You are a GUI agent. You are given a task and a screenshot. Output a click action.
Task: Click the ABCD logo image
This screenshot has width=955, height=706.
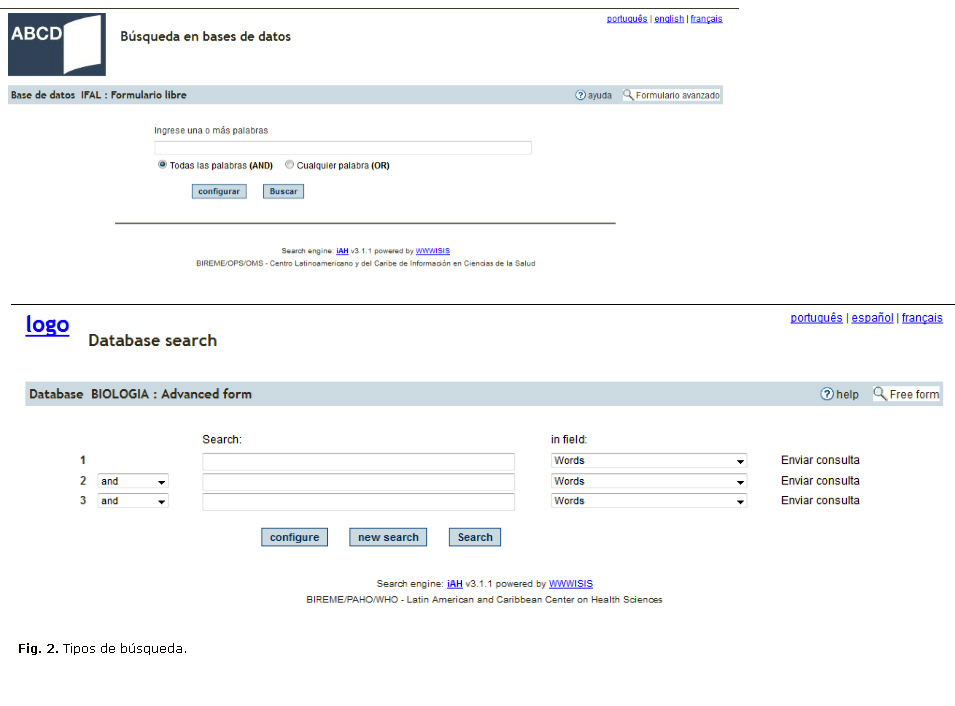coord(56,44)
